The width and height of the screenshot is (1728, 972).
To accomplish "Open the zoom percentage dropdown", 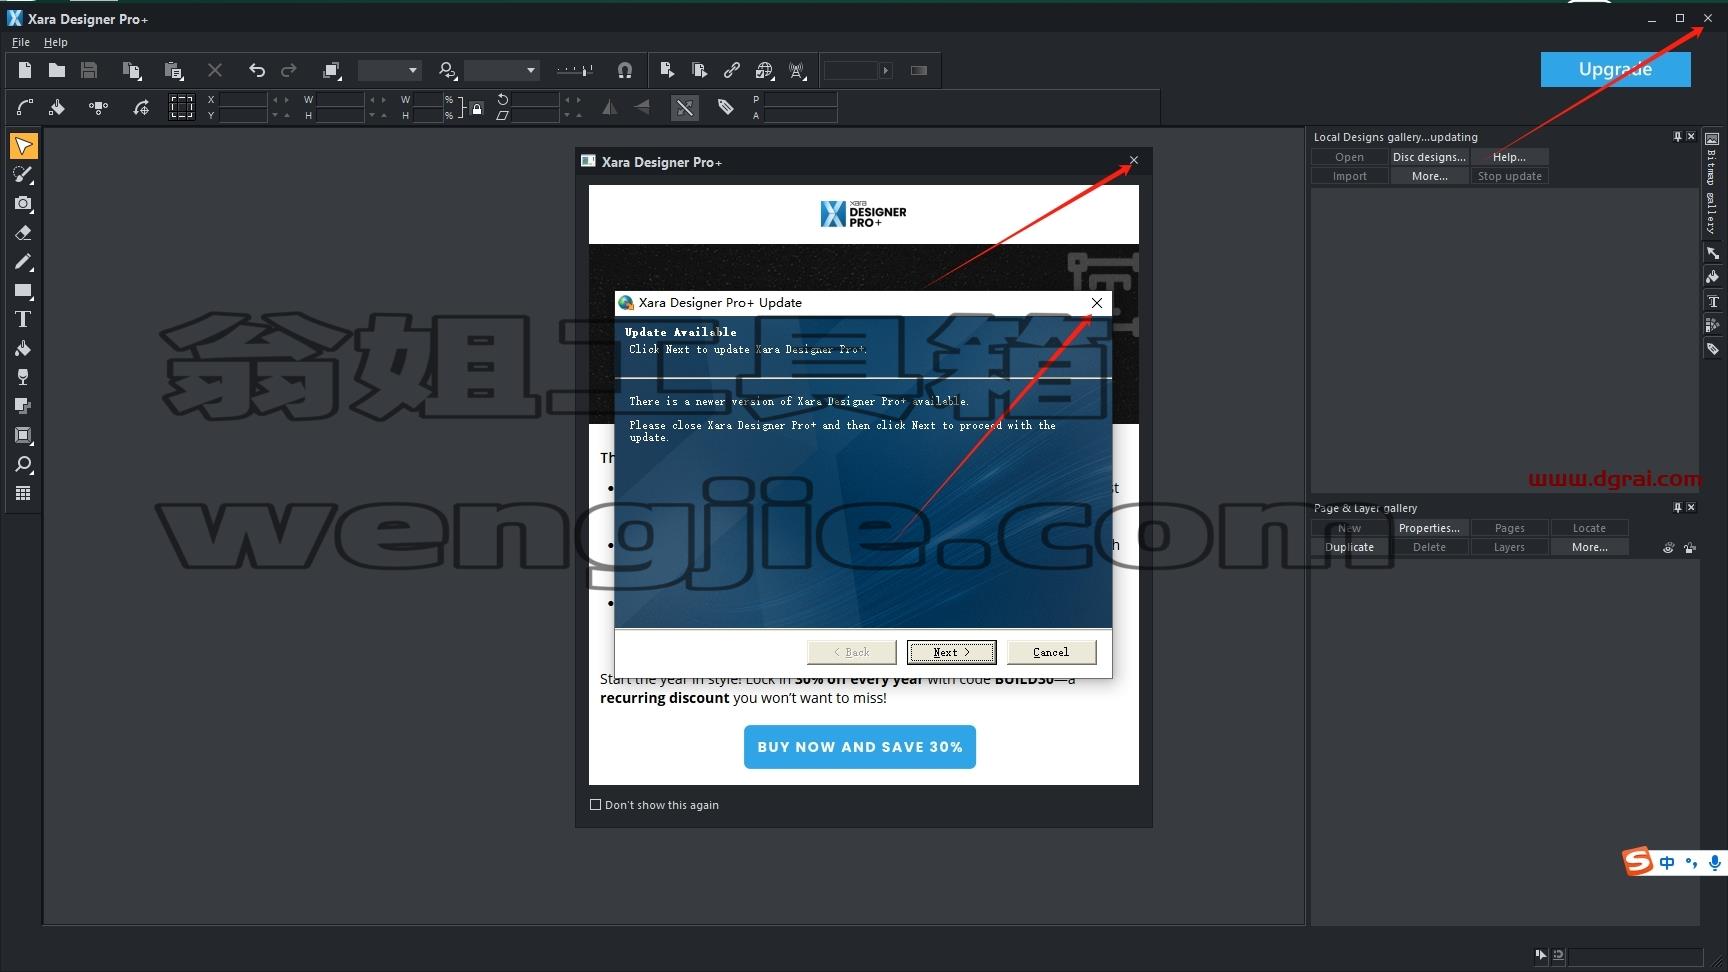I will 502,70.
